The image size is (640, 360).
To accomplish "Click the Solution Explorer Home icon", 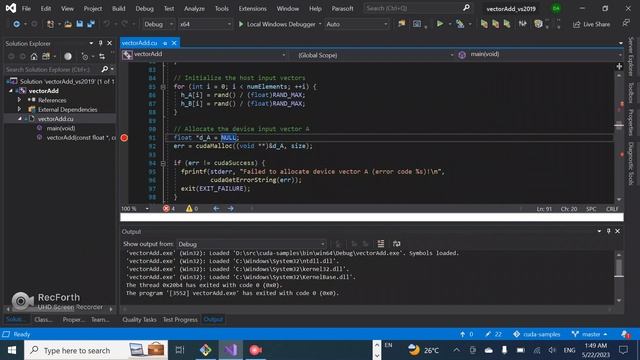I will click(34, 56).
